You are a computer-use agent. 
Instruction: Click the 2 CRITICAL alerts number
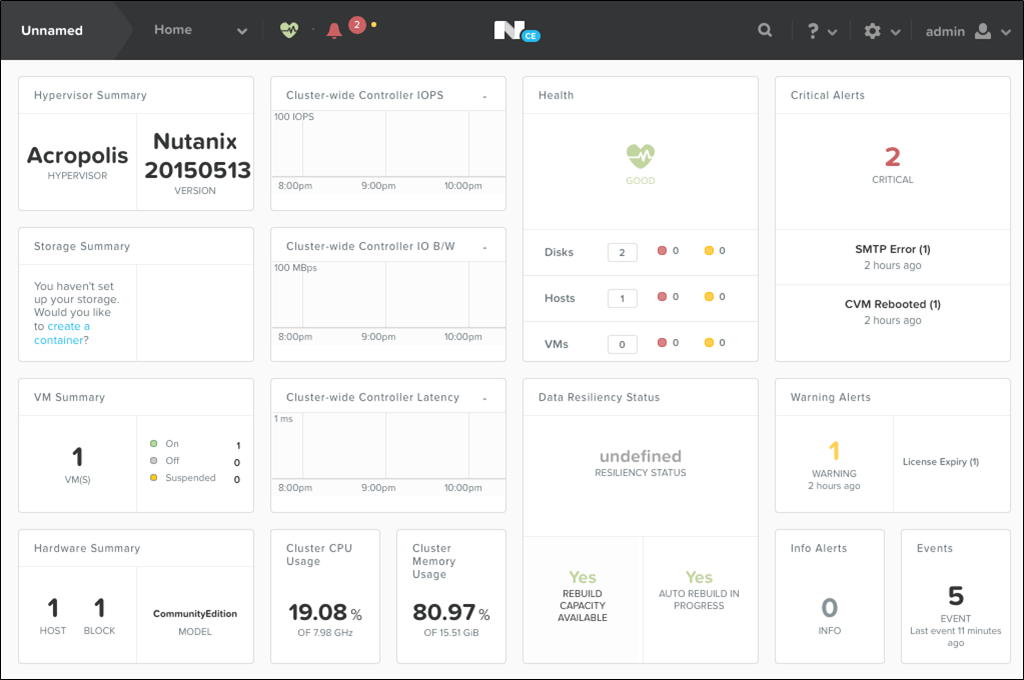pyautogui.click(x=893, y=157)
